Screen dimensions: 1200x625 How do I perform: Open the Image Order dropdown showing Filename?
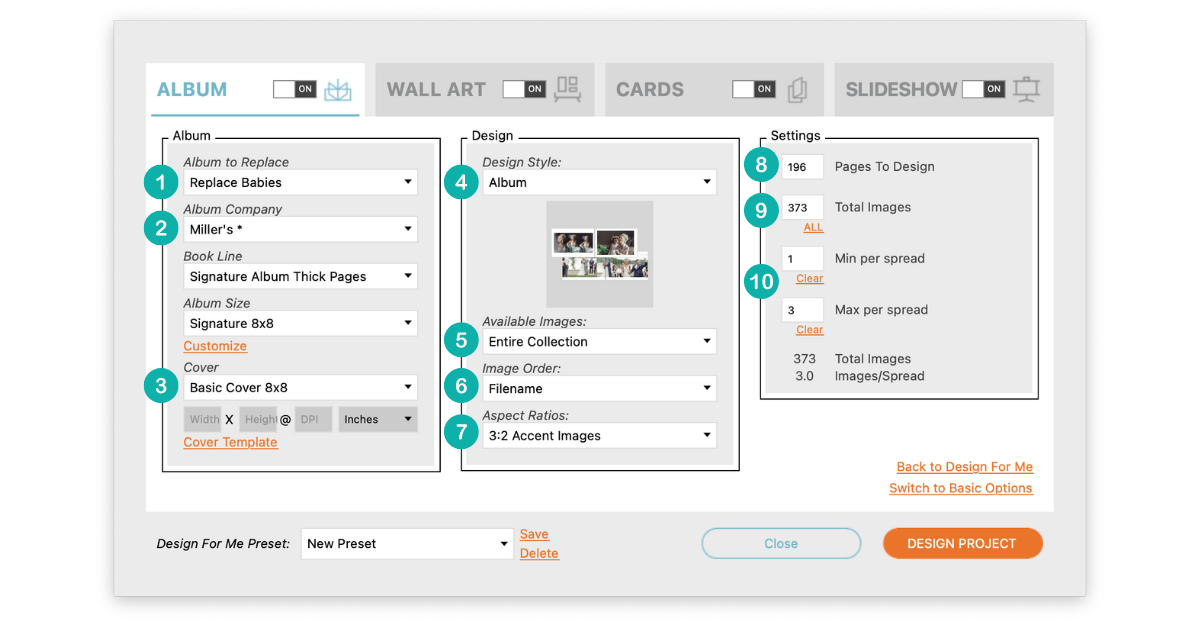coord(599,388)
